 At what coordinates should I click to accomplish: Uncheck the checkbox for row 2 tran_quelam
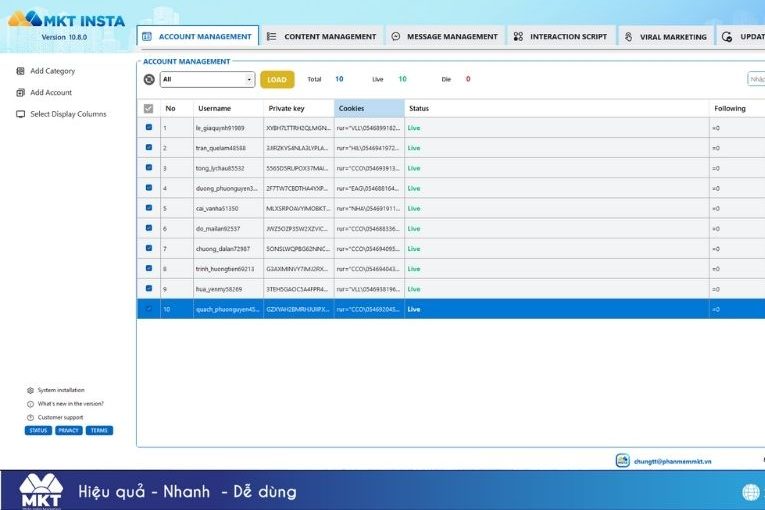[x=149, y=147]
